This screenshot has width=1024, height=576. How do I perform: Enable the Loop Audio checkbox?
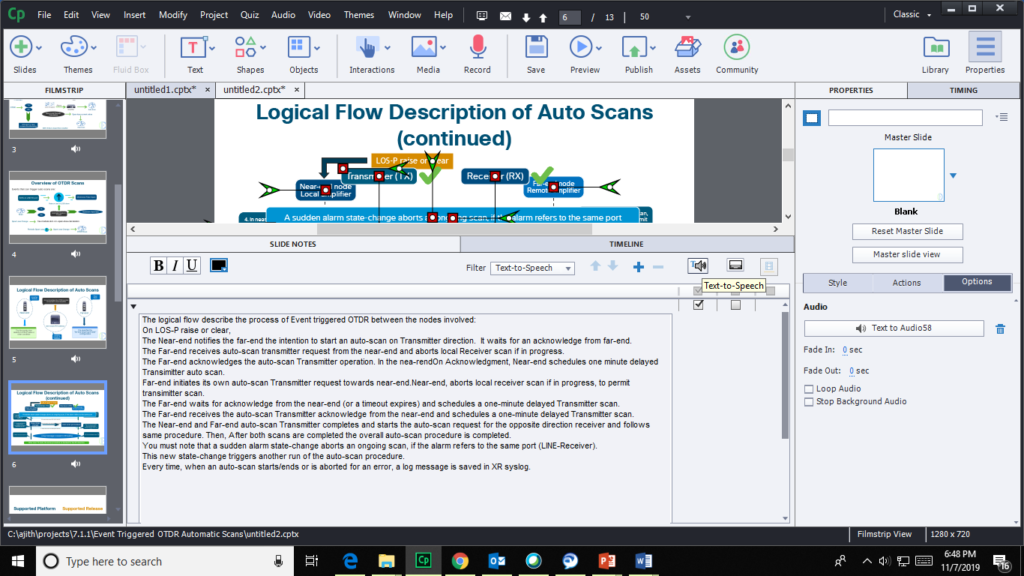click(808, 389)
